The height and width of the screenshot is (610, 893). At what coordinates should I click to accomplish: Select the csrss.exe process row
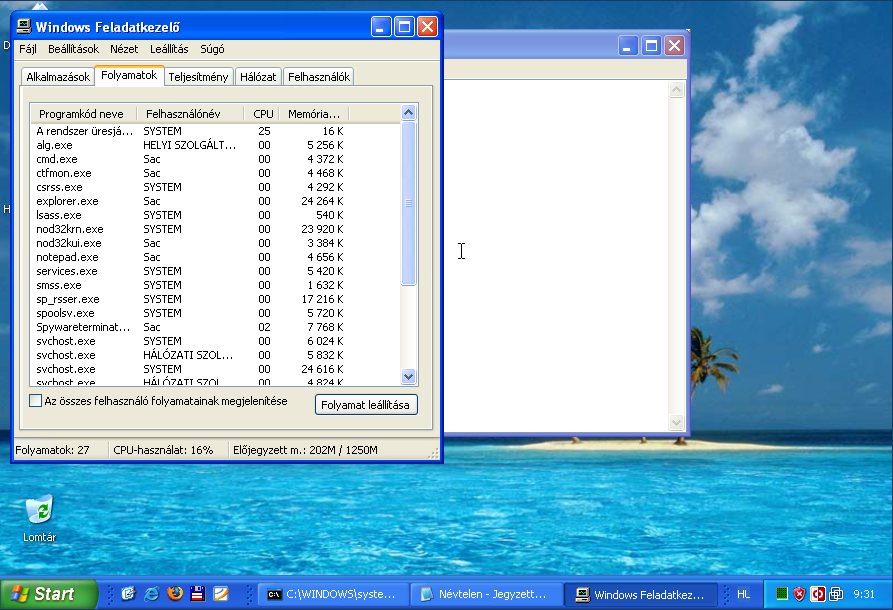pyautogui.click(x=216, y=187)
